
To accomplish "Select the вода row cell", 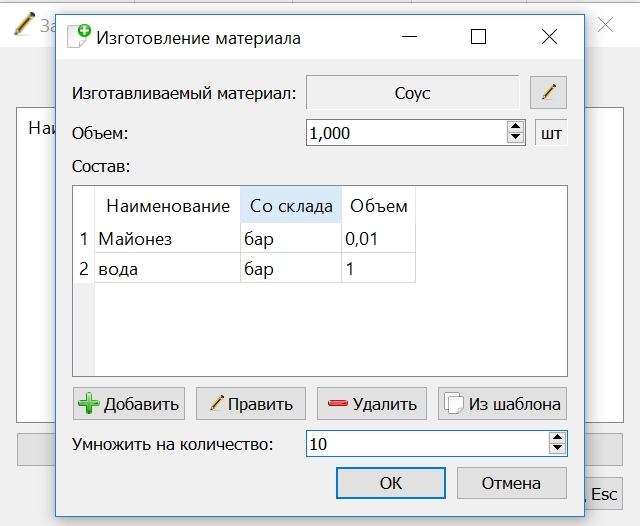I will [x=167, y=268].
